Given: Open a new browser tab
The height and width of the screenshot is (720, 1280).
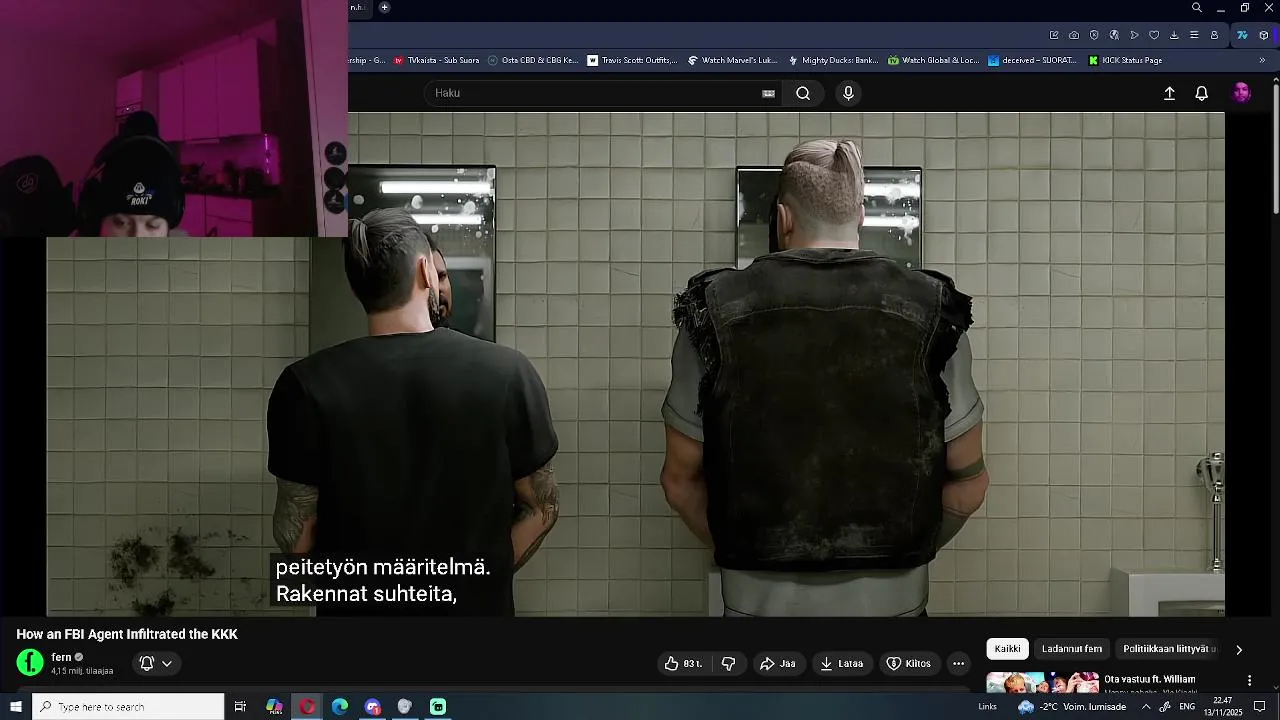Looking at the screenshot, I should 384,7.
